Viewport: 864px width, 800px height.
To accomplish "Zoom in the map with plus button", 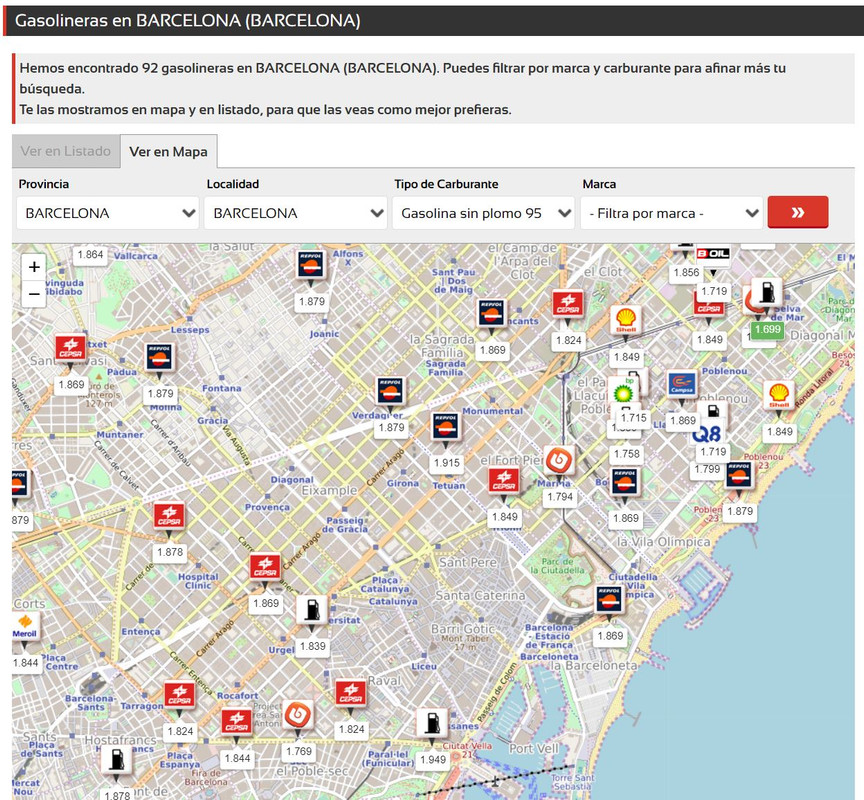I will (34, 267).
